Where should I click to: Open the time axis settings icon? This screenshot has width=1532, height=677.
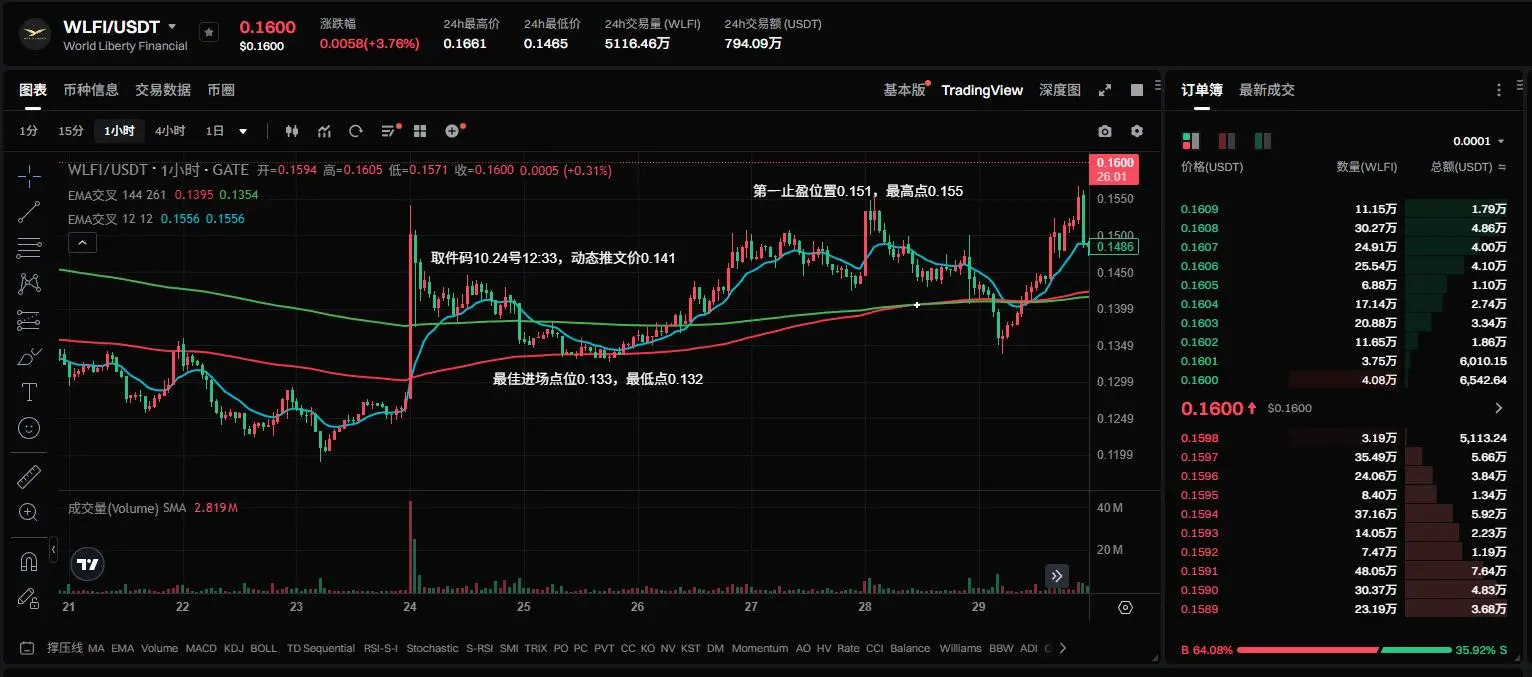pyautogui.click(x=1125, y=607)
